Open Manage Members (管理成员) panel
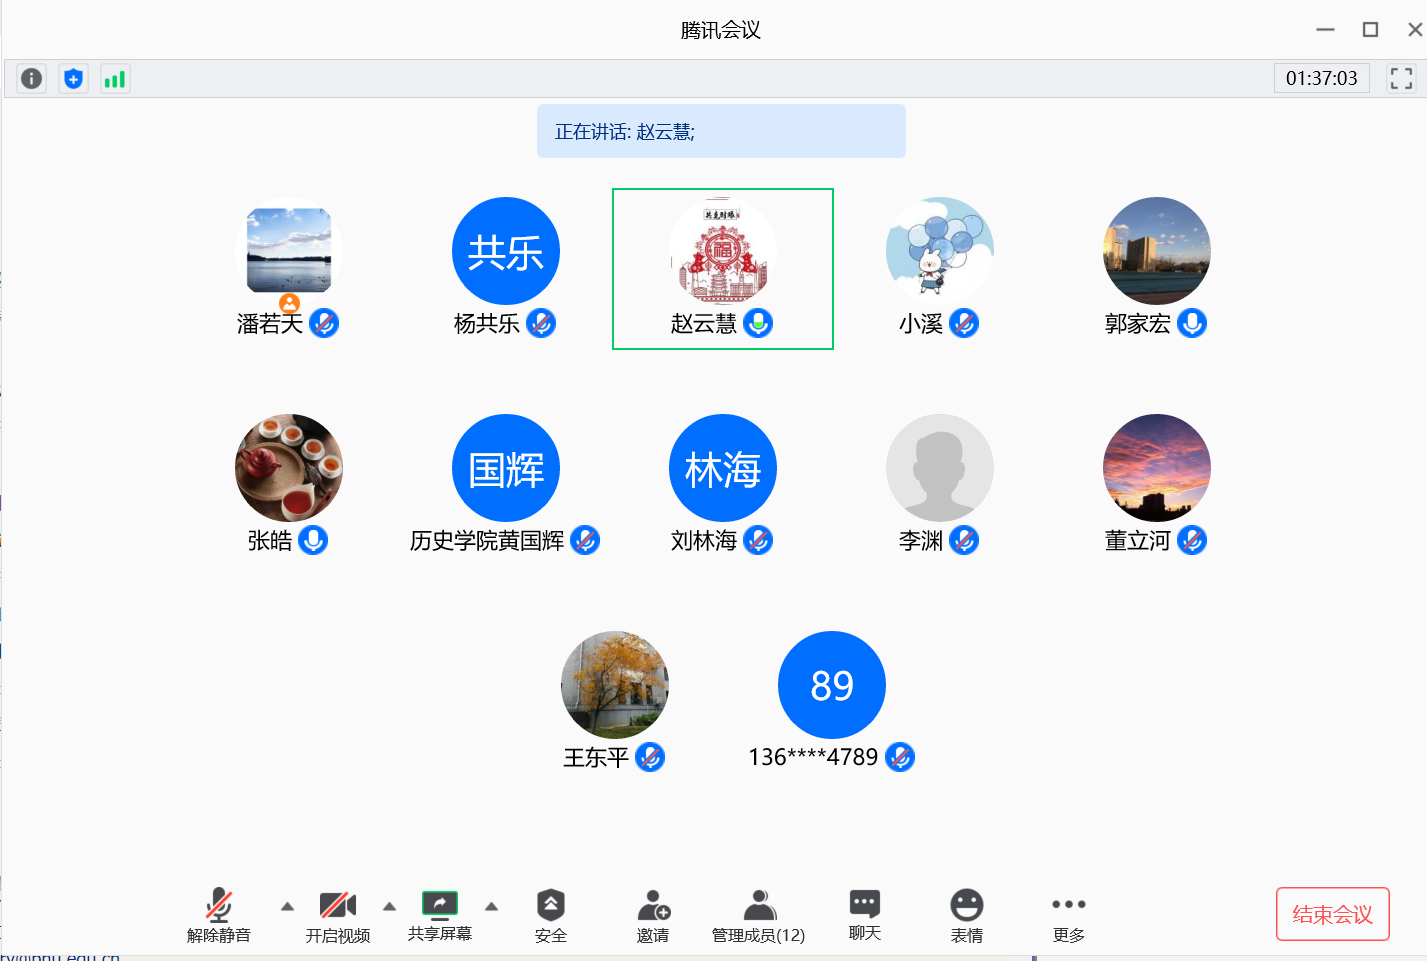The image size is (1427, 961). [x=758, y=915]
